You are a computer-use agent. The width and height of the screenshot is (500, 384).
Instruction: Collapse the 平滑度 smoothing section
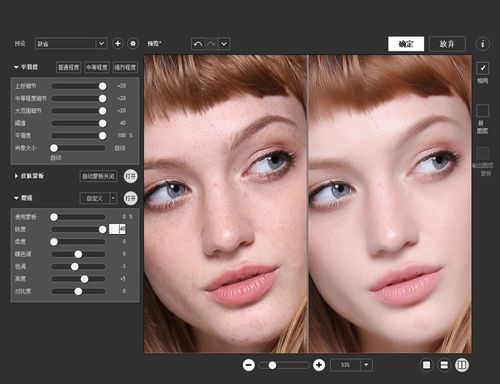[x=16, y=67]
